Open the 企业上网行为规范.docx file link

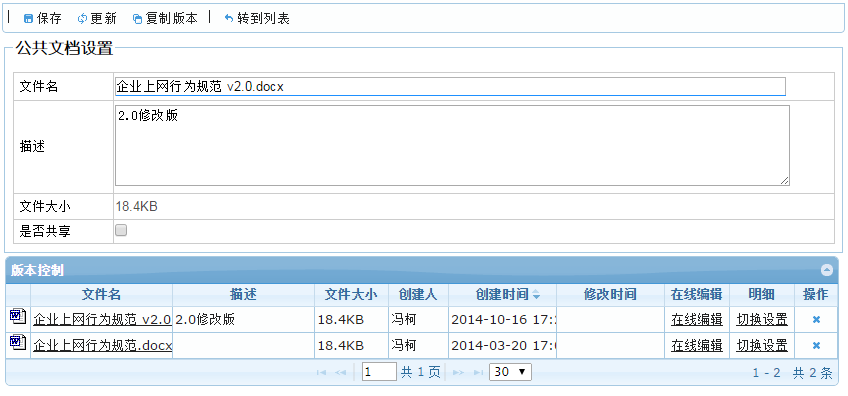click(x=103, y=345)
